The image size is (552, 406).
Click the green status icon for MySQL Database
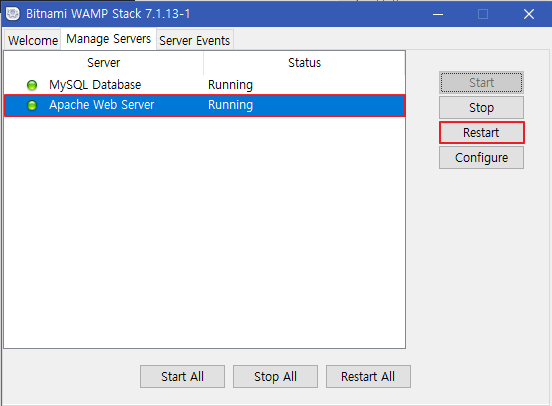coord(32,85)
